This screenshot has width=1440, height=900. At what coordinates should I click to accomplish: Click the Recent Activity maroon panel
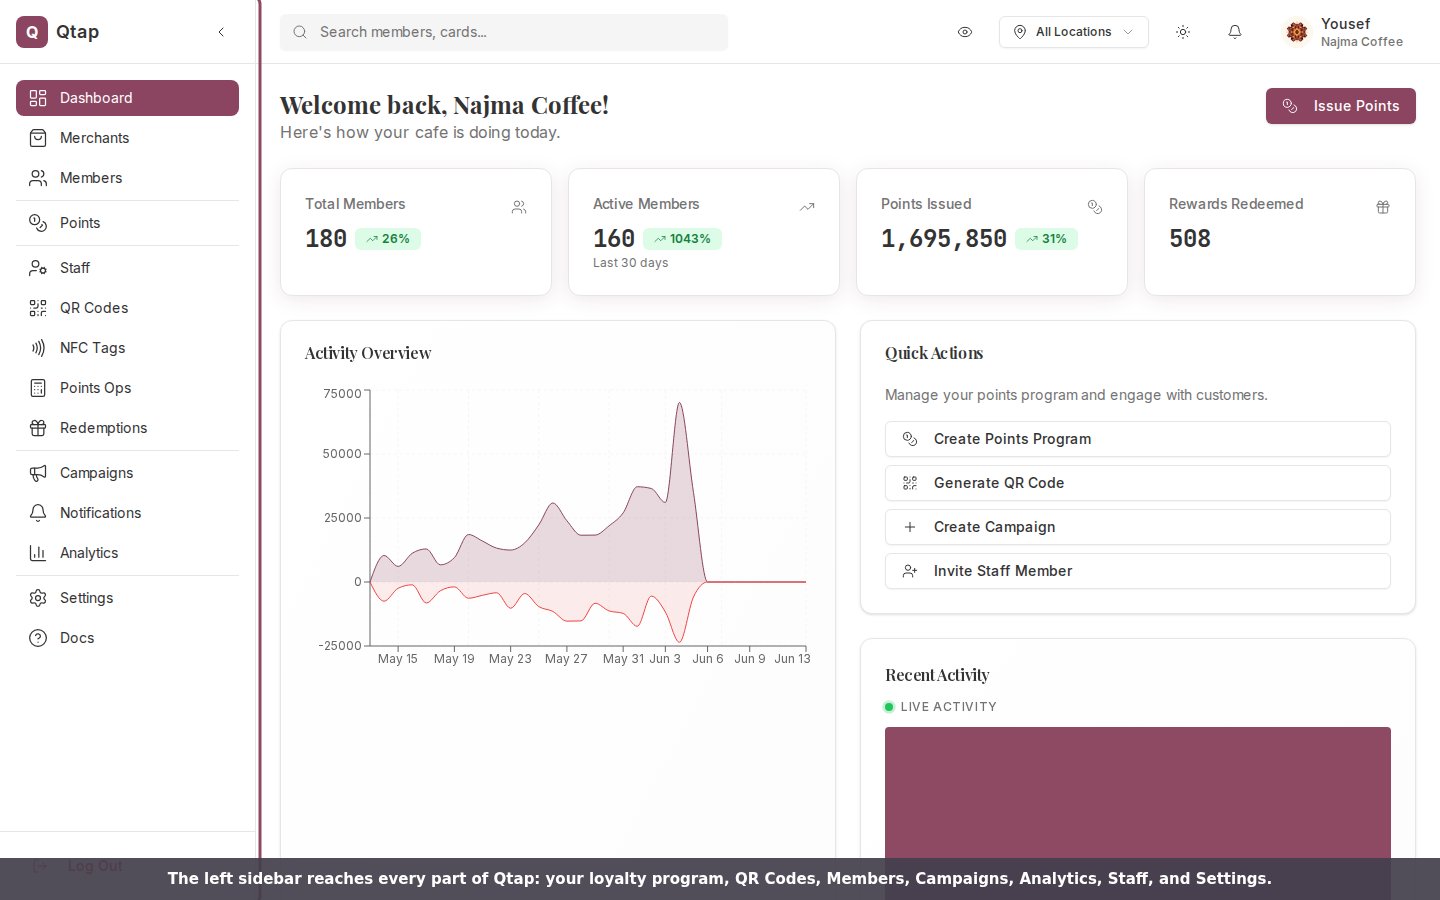click(1138, 792)
